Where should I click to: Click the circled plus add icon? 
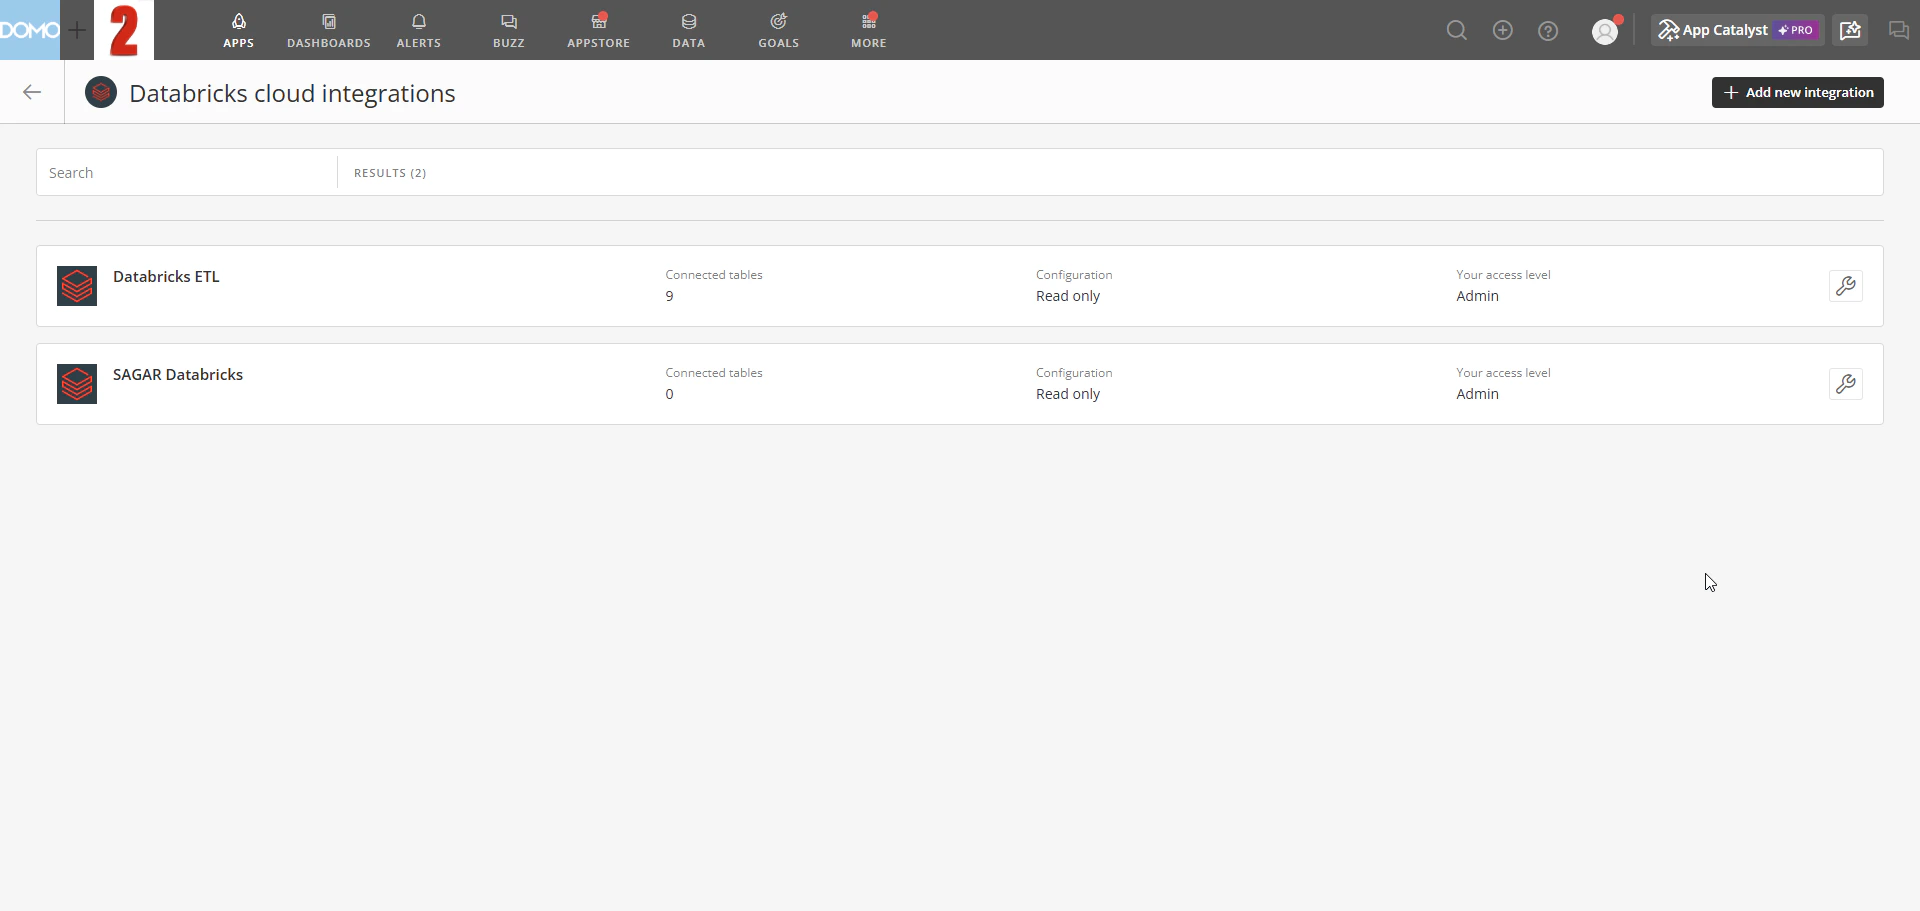tap(1502, 30)
